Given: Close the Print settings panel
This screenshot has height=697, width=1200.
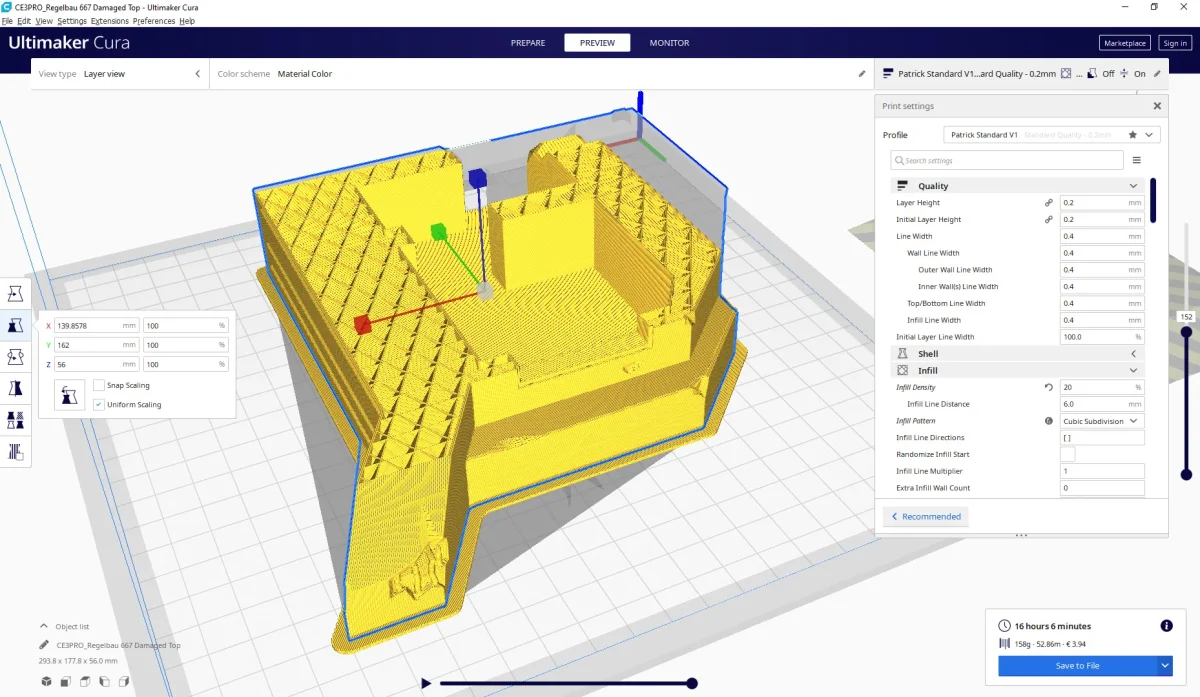Looking at the screenshot, I should (1157, 105).
